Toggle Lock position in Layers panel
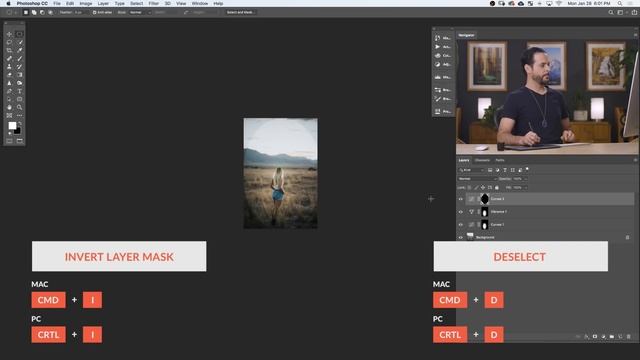Image resolution: width=640 pixels, height=360 pixels. click(x=483, y=188)
